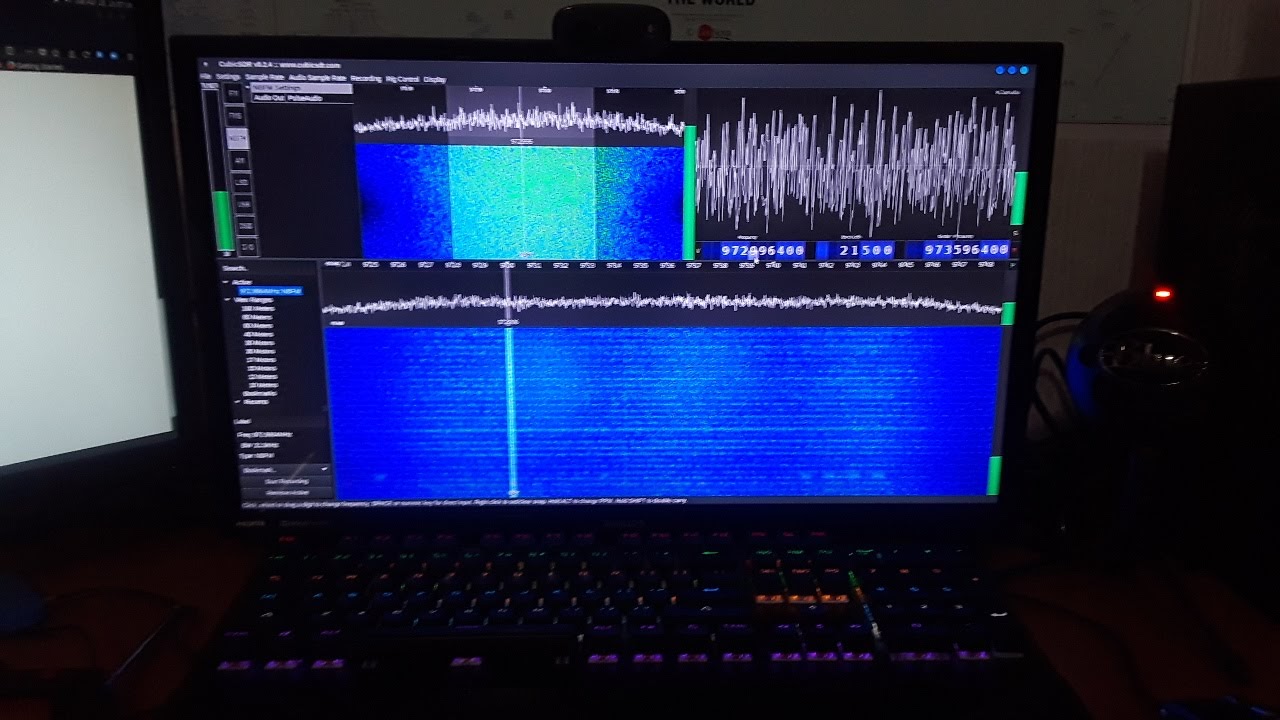The image size is (1280, 720).
Task: Choose the AM demodulator mode
Action: [x=239, y=160]
